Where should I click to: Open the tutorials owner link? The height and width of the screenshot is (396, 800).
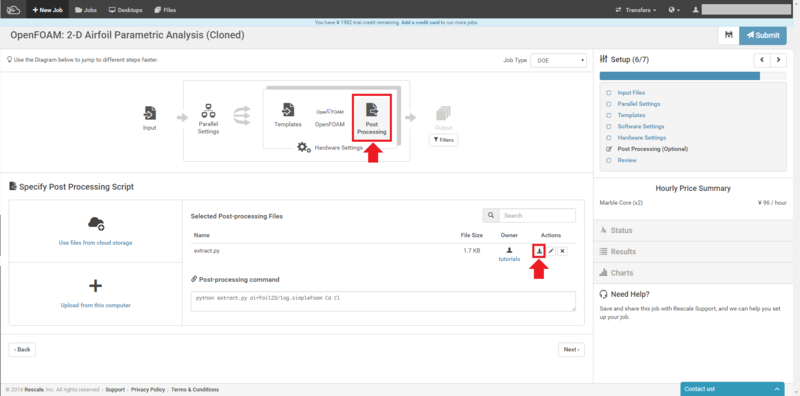[x=509, y=259]
